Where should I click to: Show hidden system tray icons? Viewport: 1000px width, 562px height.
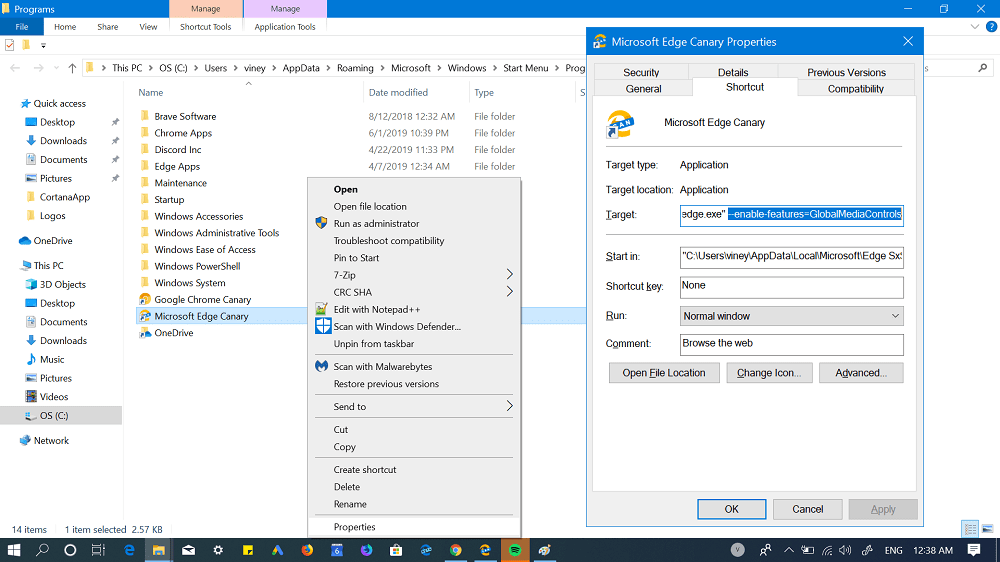(x=789, y=550)
